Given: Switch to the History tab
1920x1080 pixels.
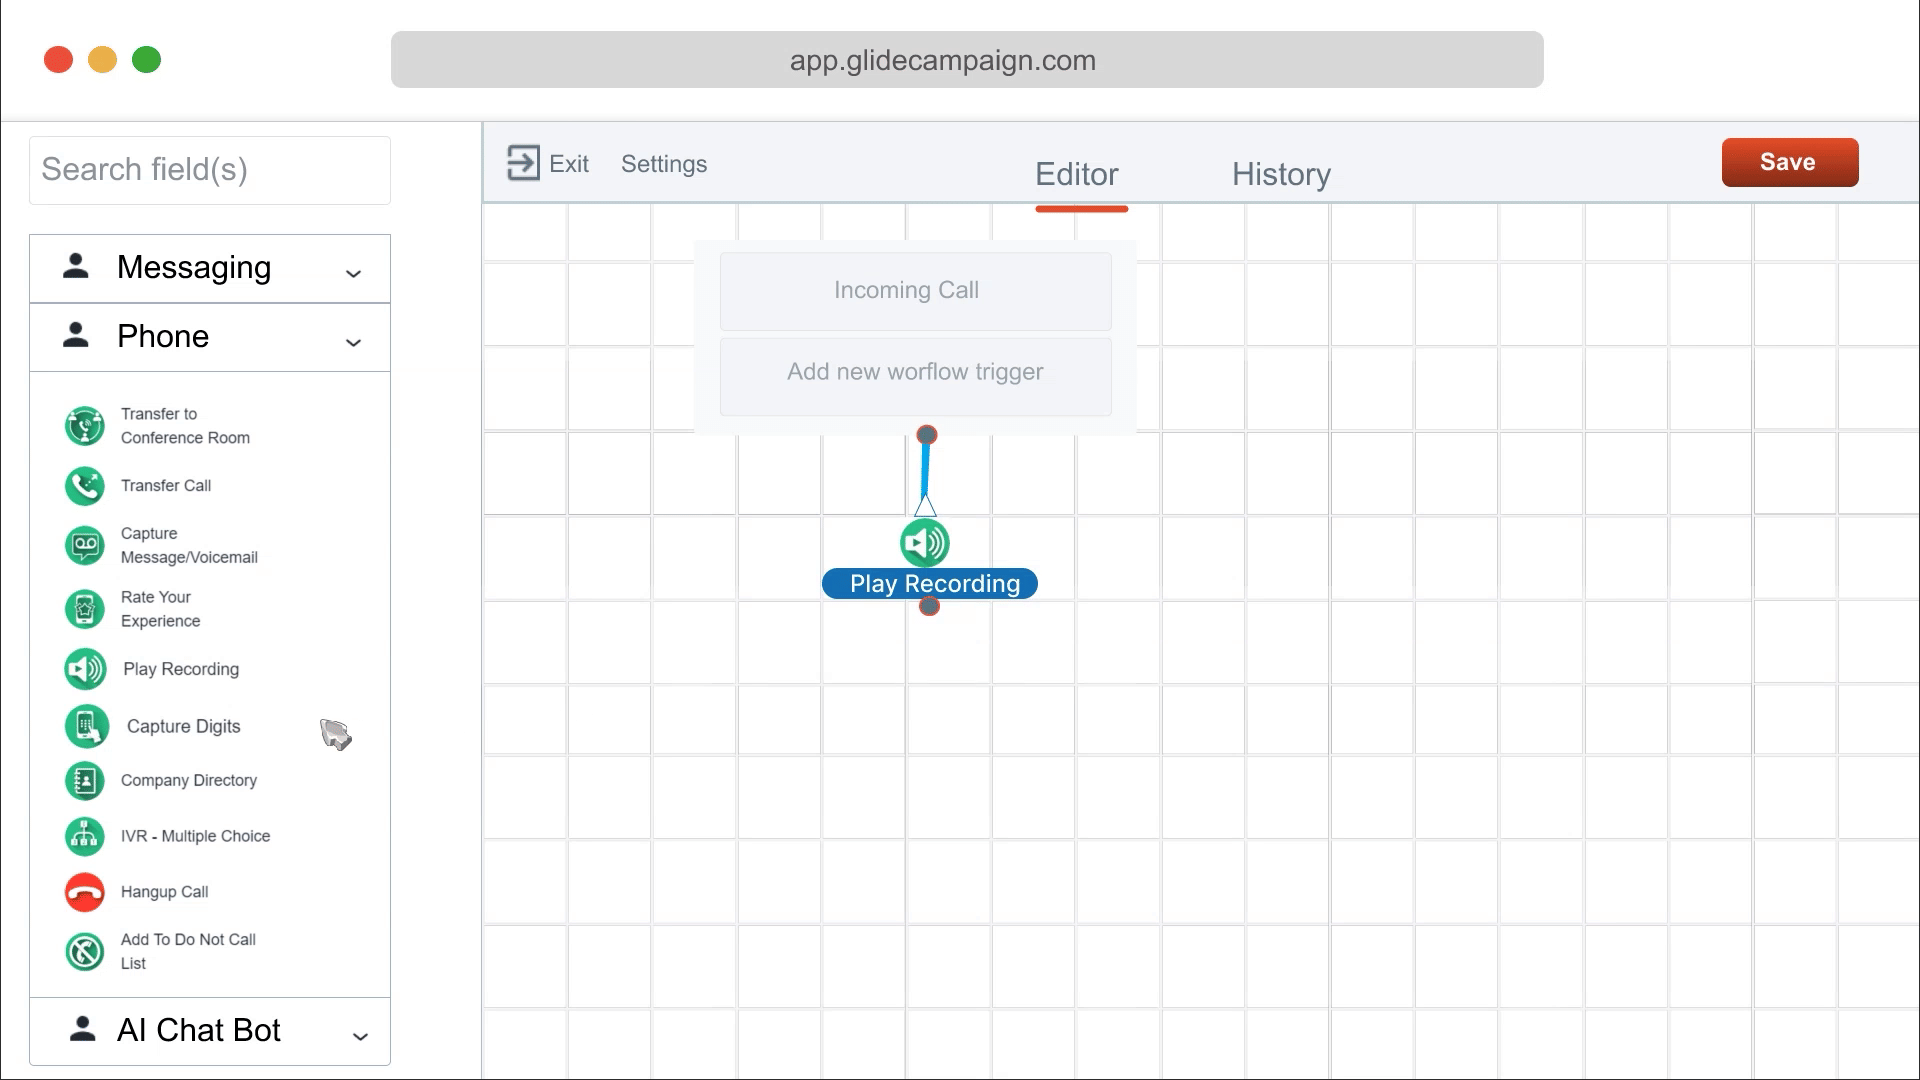Looking at the screenshot, I should click(x=1281, y=174).
